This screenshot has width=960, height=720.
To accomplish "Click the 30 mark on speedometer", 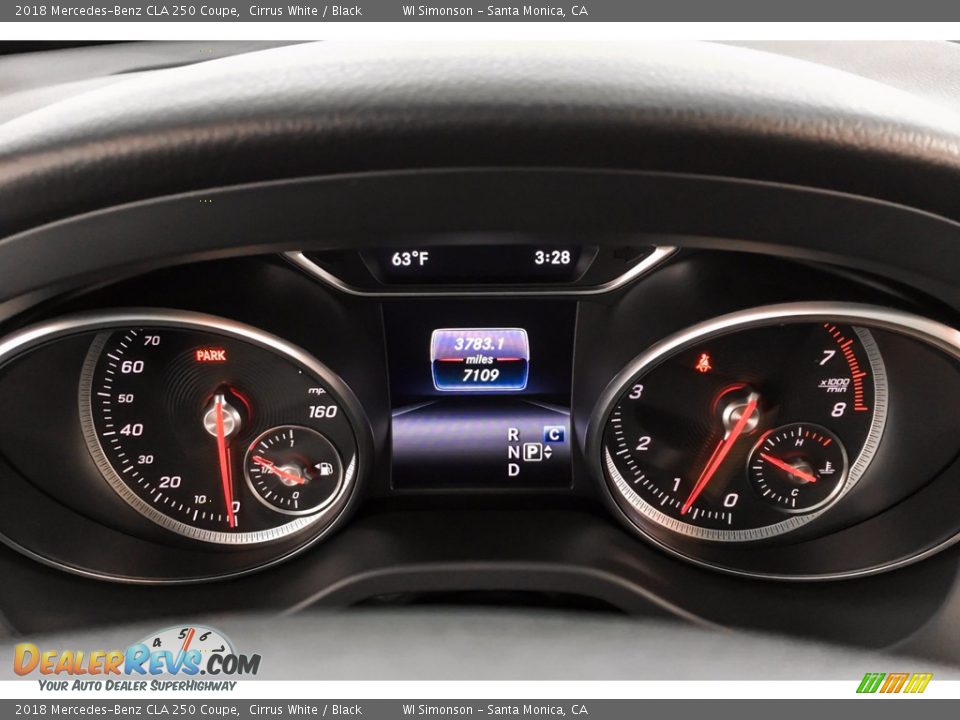I will click(x=146, y=459).
